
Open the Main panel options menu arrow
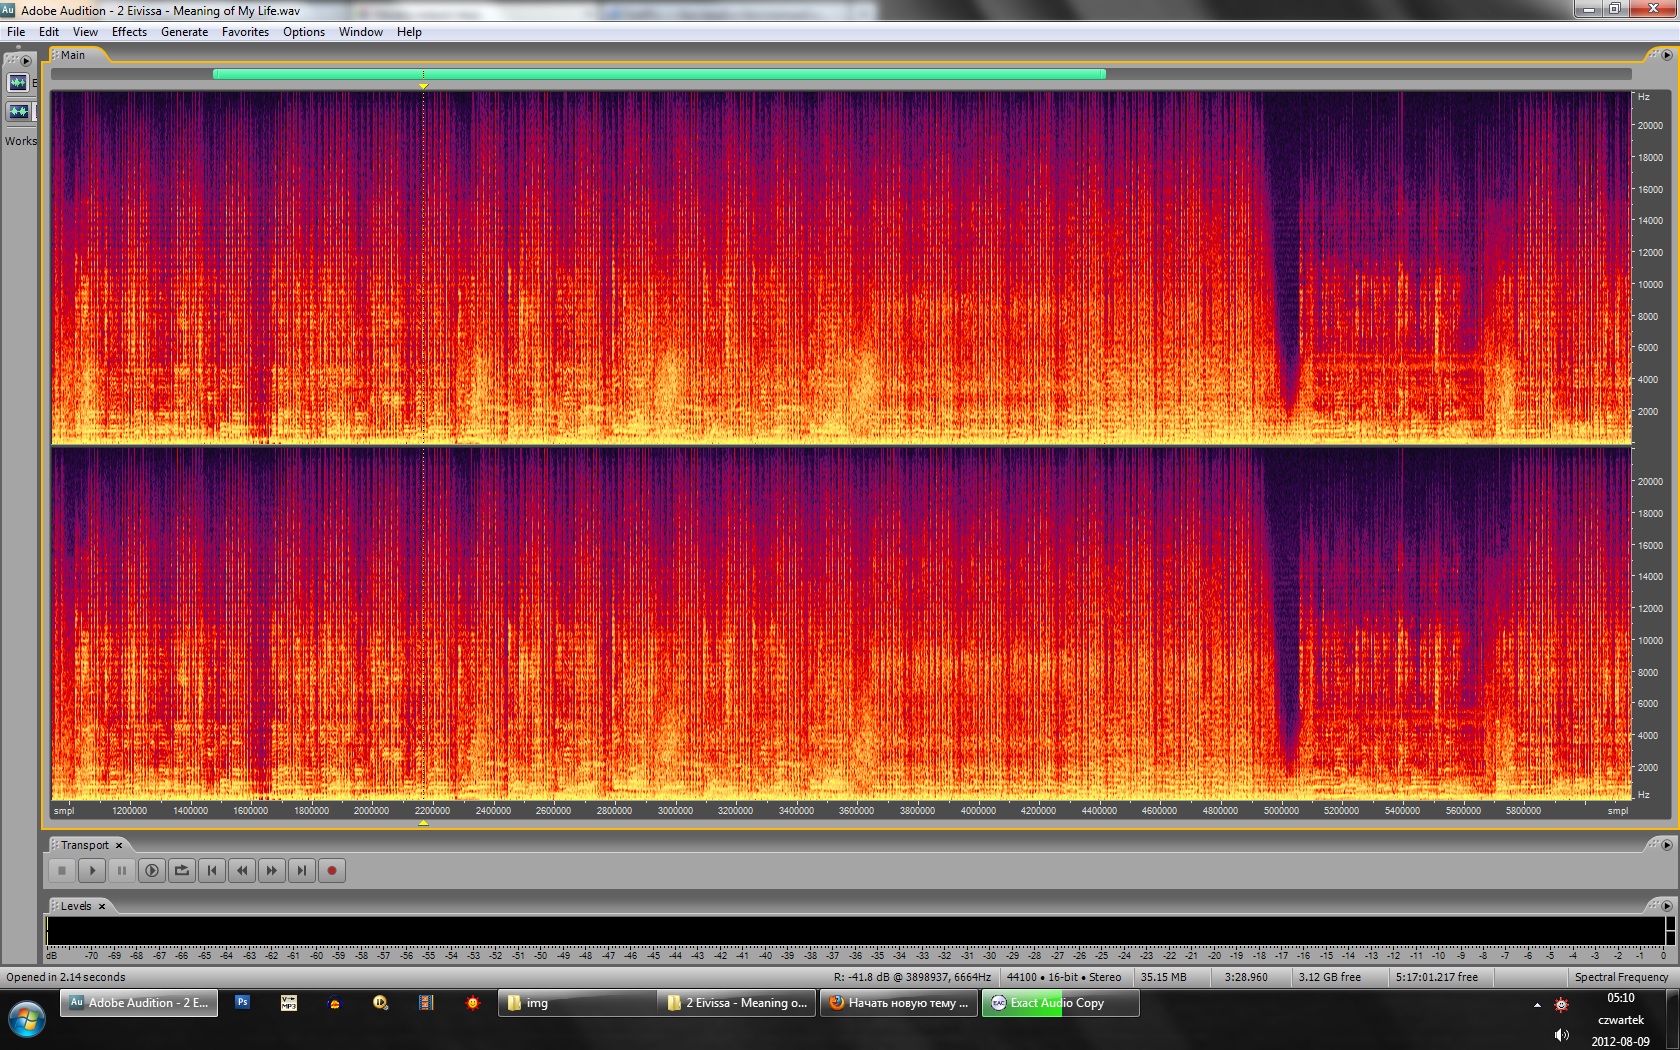tap(1666, 55)
